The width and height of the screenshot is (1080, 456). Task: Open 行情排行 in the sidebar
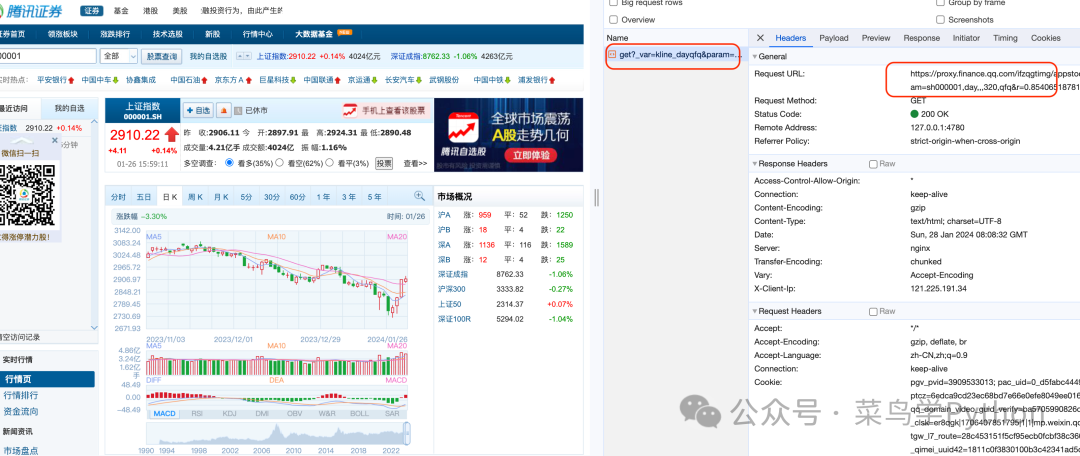pos(21,395)
